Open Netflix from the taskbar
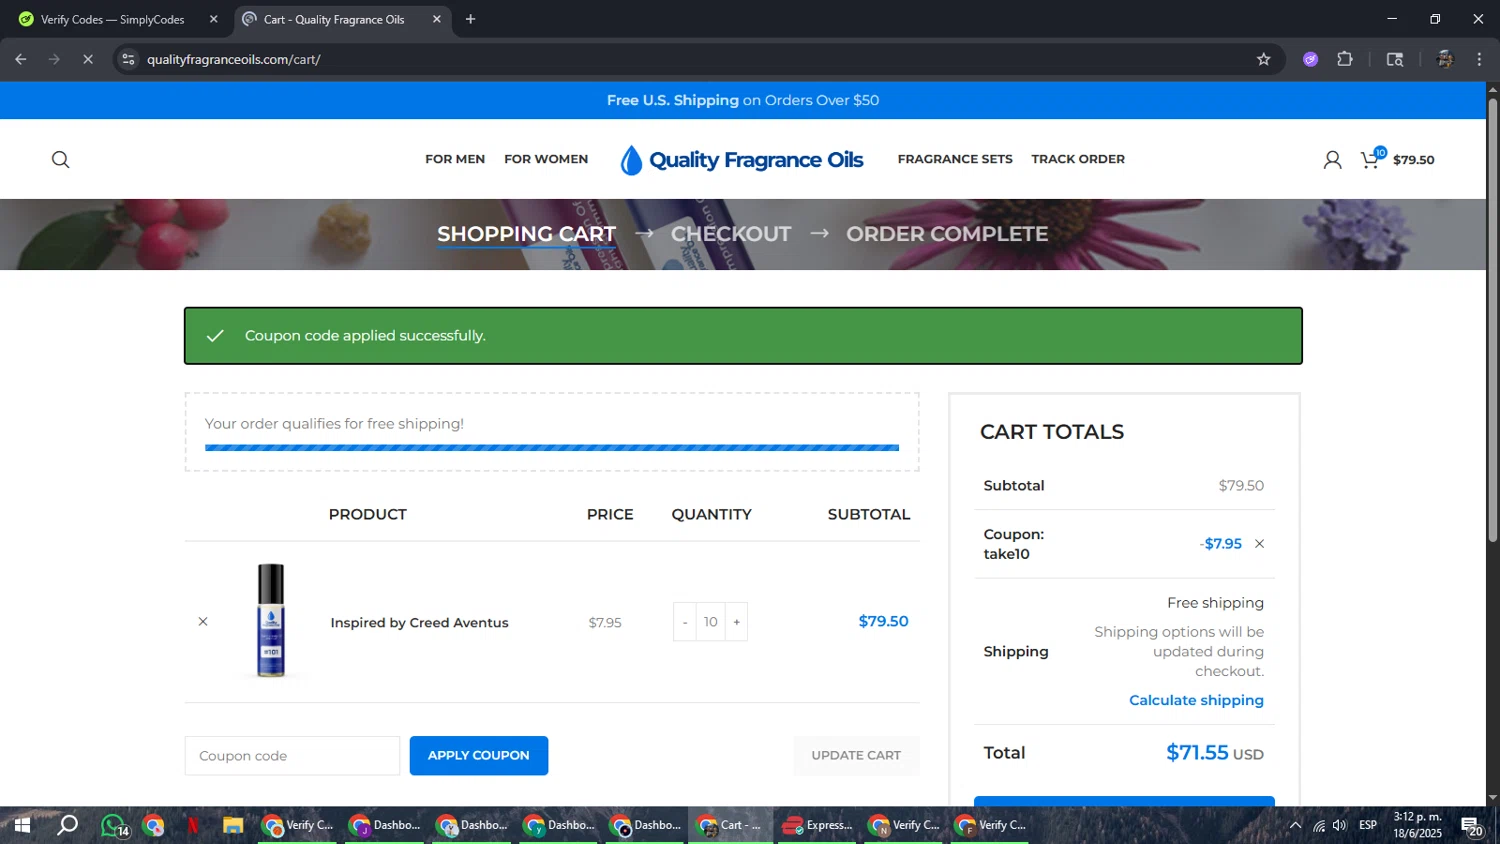Viewport: 1500px width, 844px height. click(192, 826)
